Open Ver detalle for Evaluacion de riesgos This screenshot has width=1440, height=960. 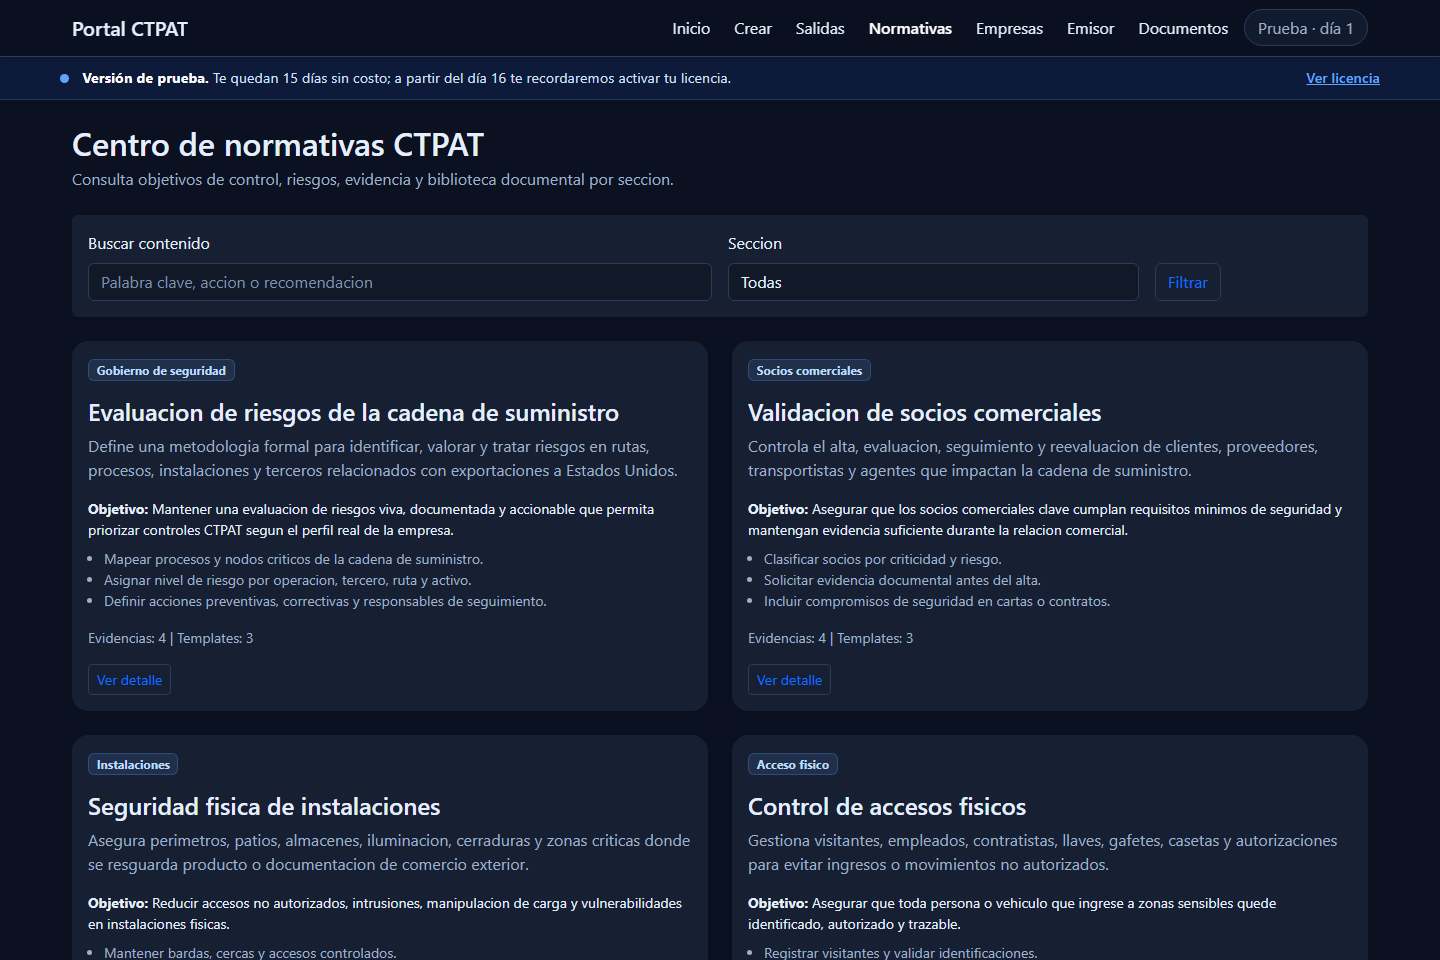click(129, 680)
